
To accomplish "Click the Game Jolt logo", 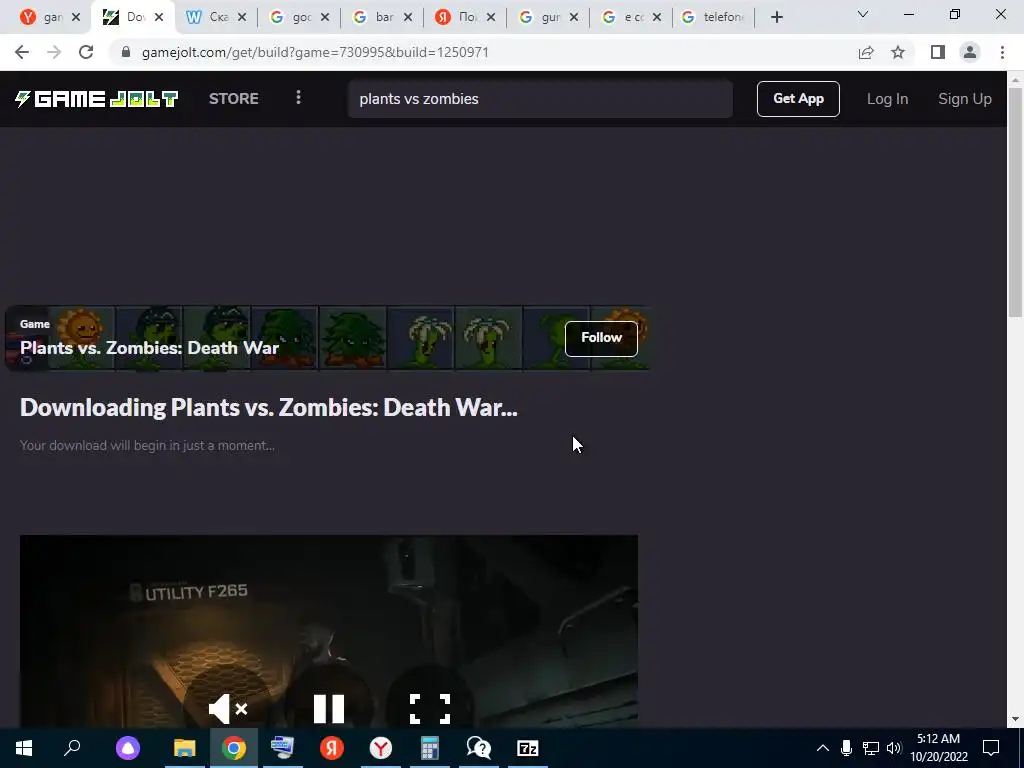I will click(x=97, y=99).
